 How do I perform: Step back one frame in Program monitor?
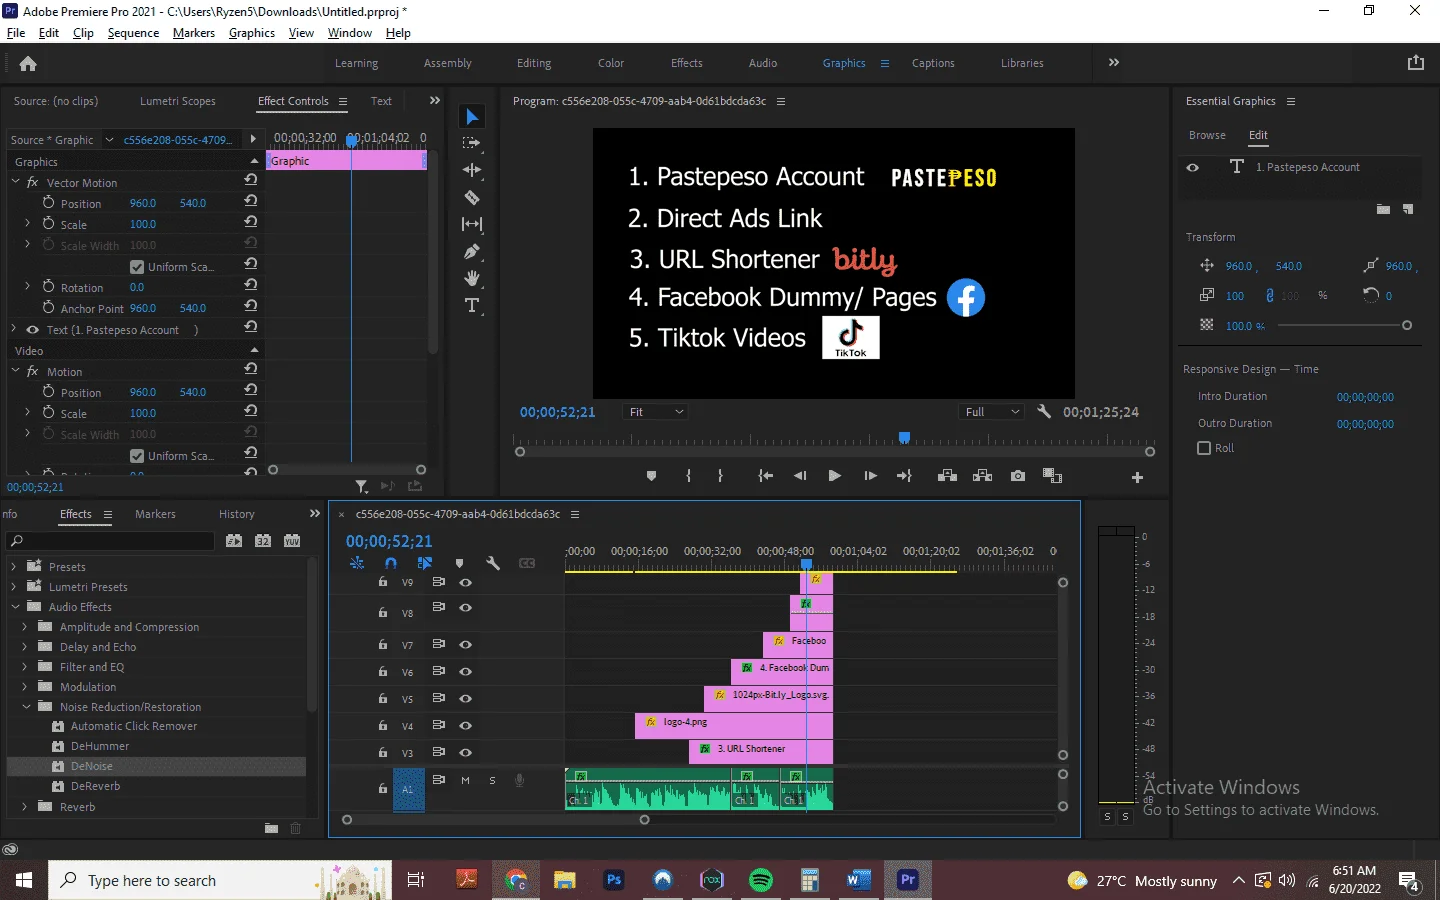(x=800, y=476)
